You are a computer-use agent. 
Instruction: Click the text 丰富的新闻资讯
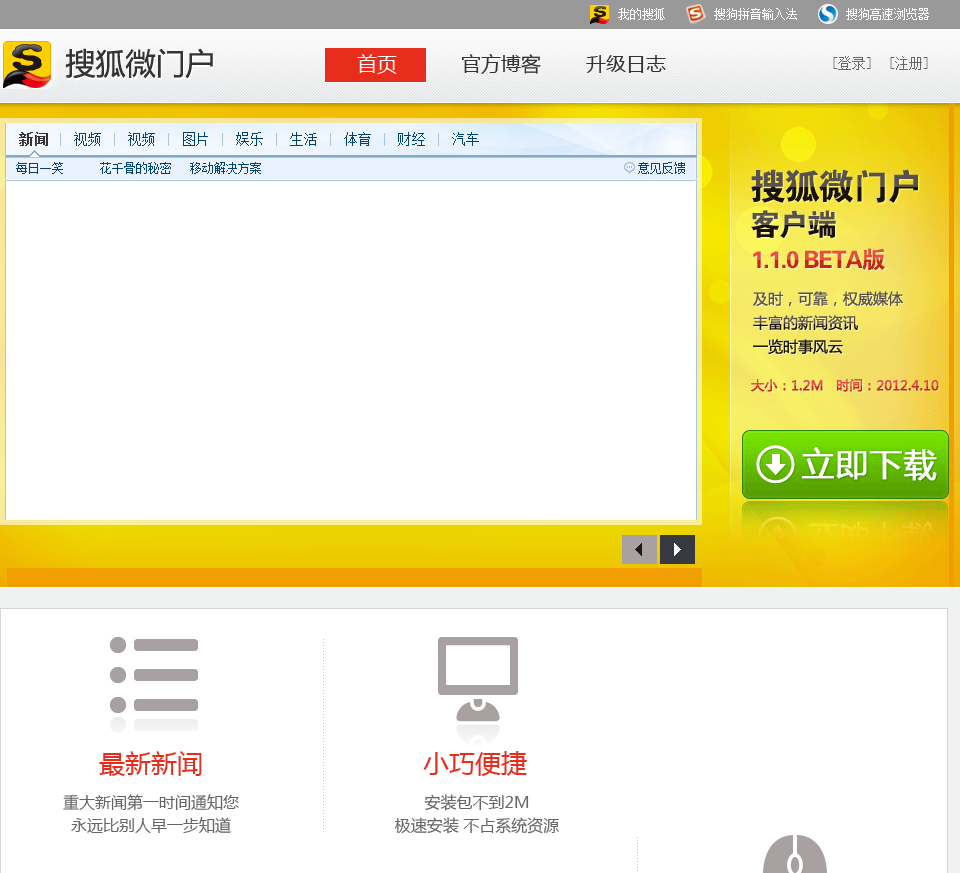click(x=805, y=323)
